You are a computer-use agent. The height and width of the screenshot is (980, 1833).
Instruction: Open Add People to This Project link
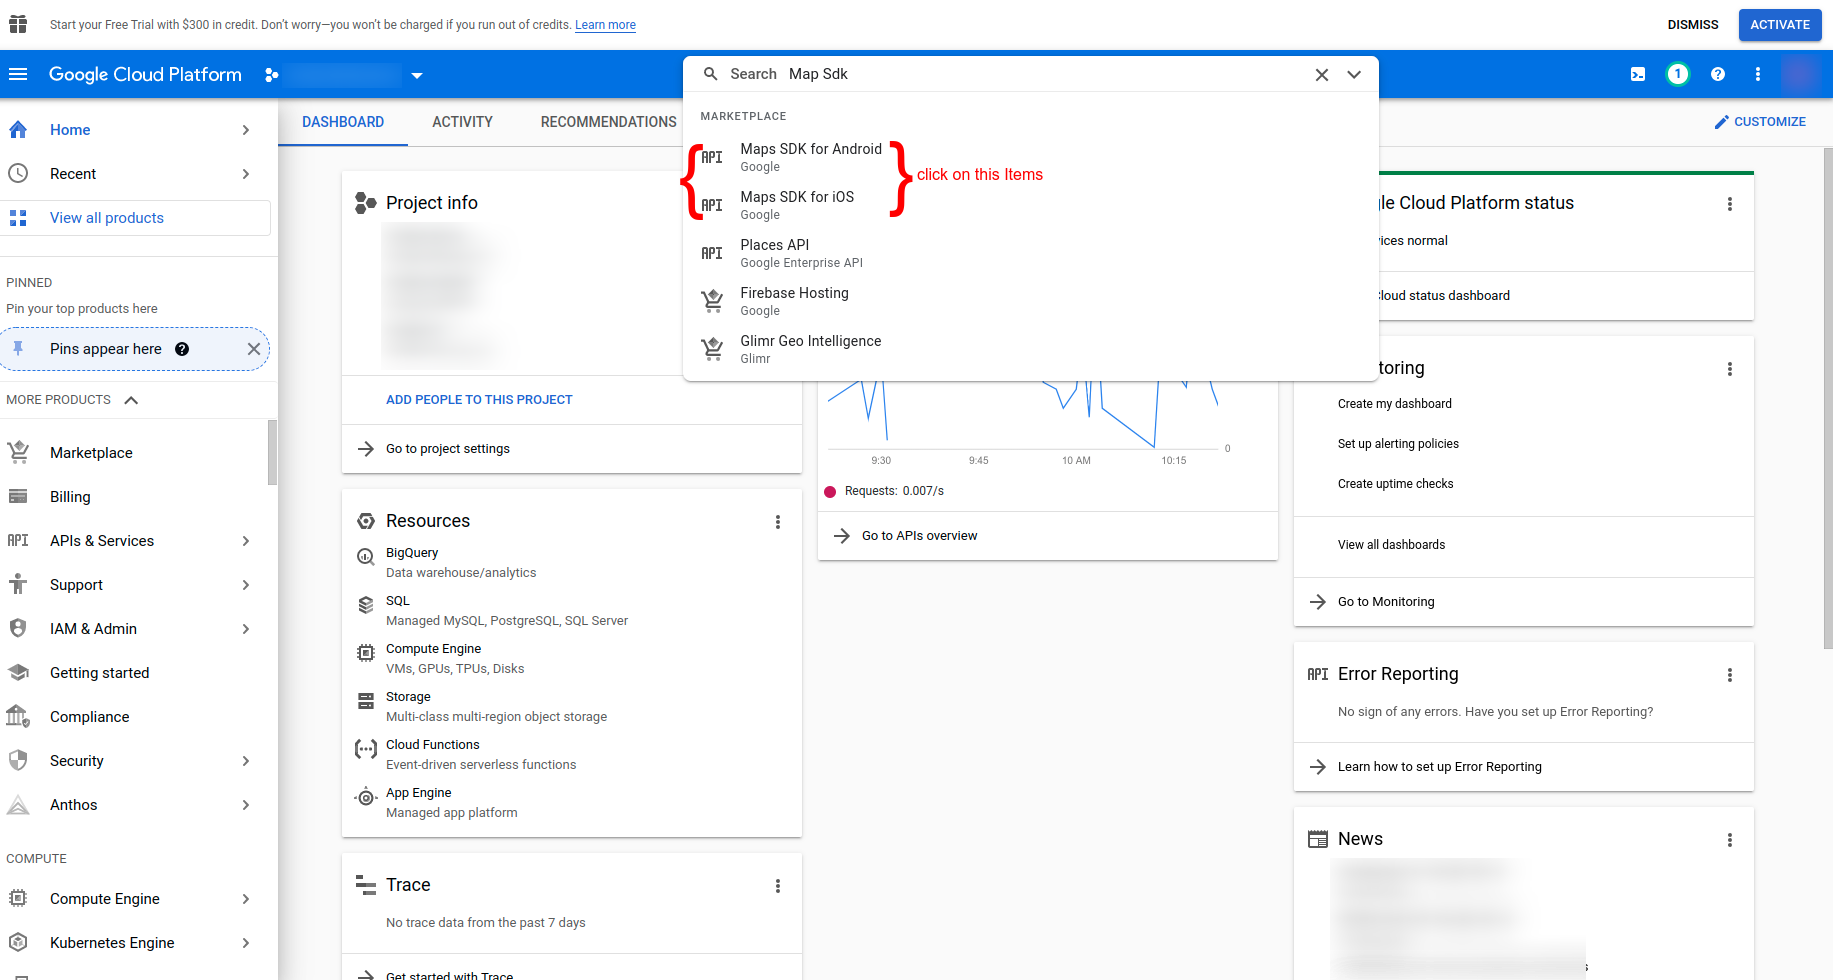(x=479, y=400)
